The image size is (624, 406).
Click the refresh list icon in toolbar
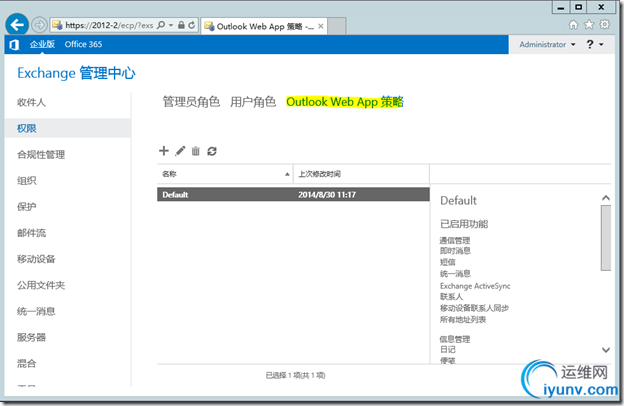tap(212, 151)
